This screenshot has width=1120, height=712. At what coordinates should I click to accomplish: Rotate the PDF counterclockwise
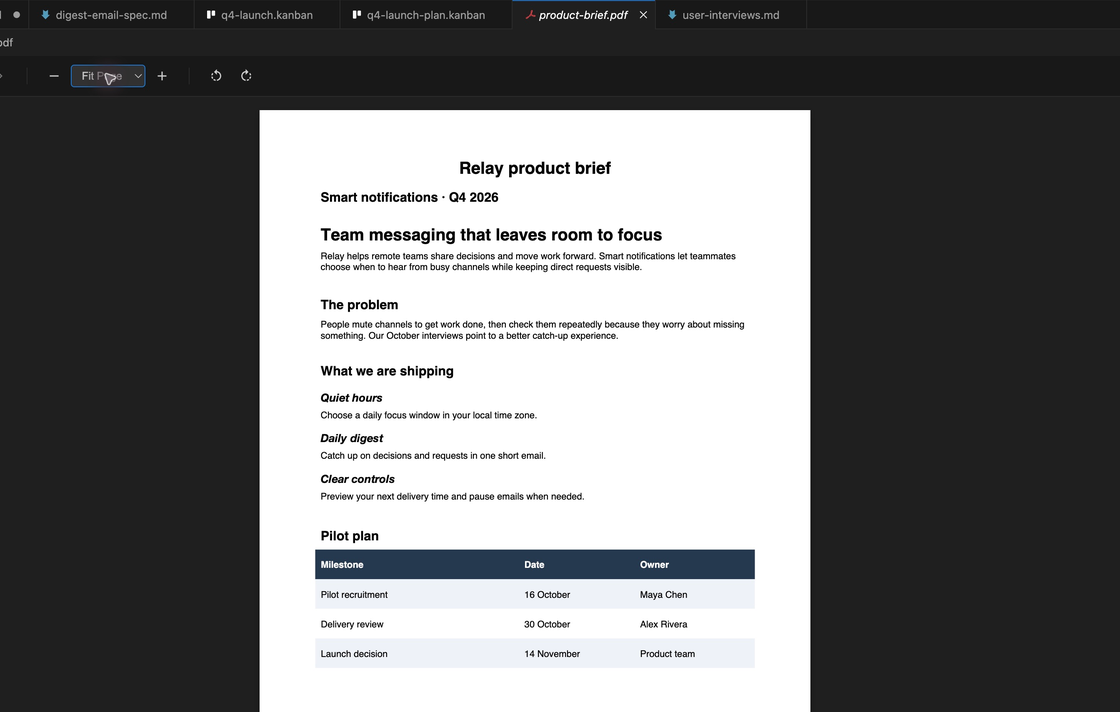pyautogui.click(x=216, y=76)
